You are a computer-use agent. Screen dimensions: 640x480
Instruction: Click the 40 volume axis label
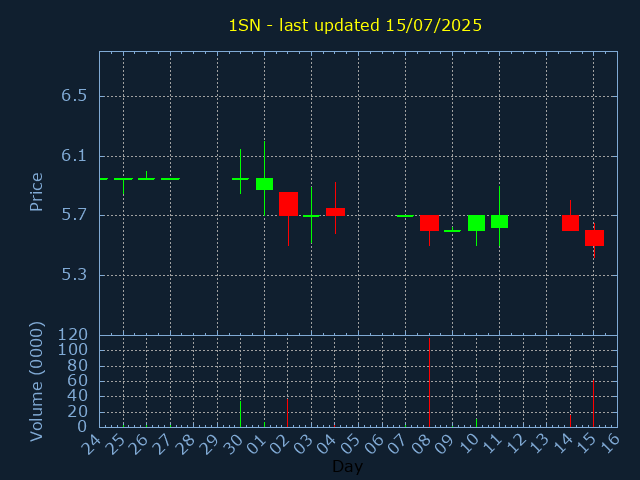[78, 396]
